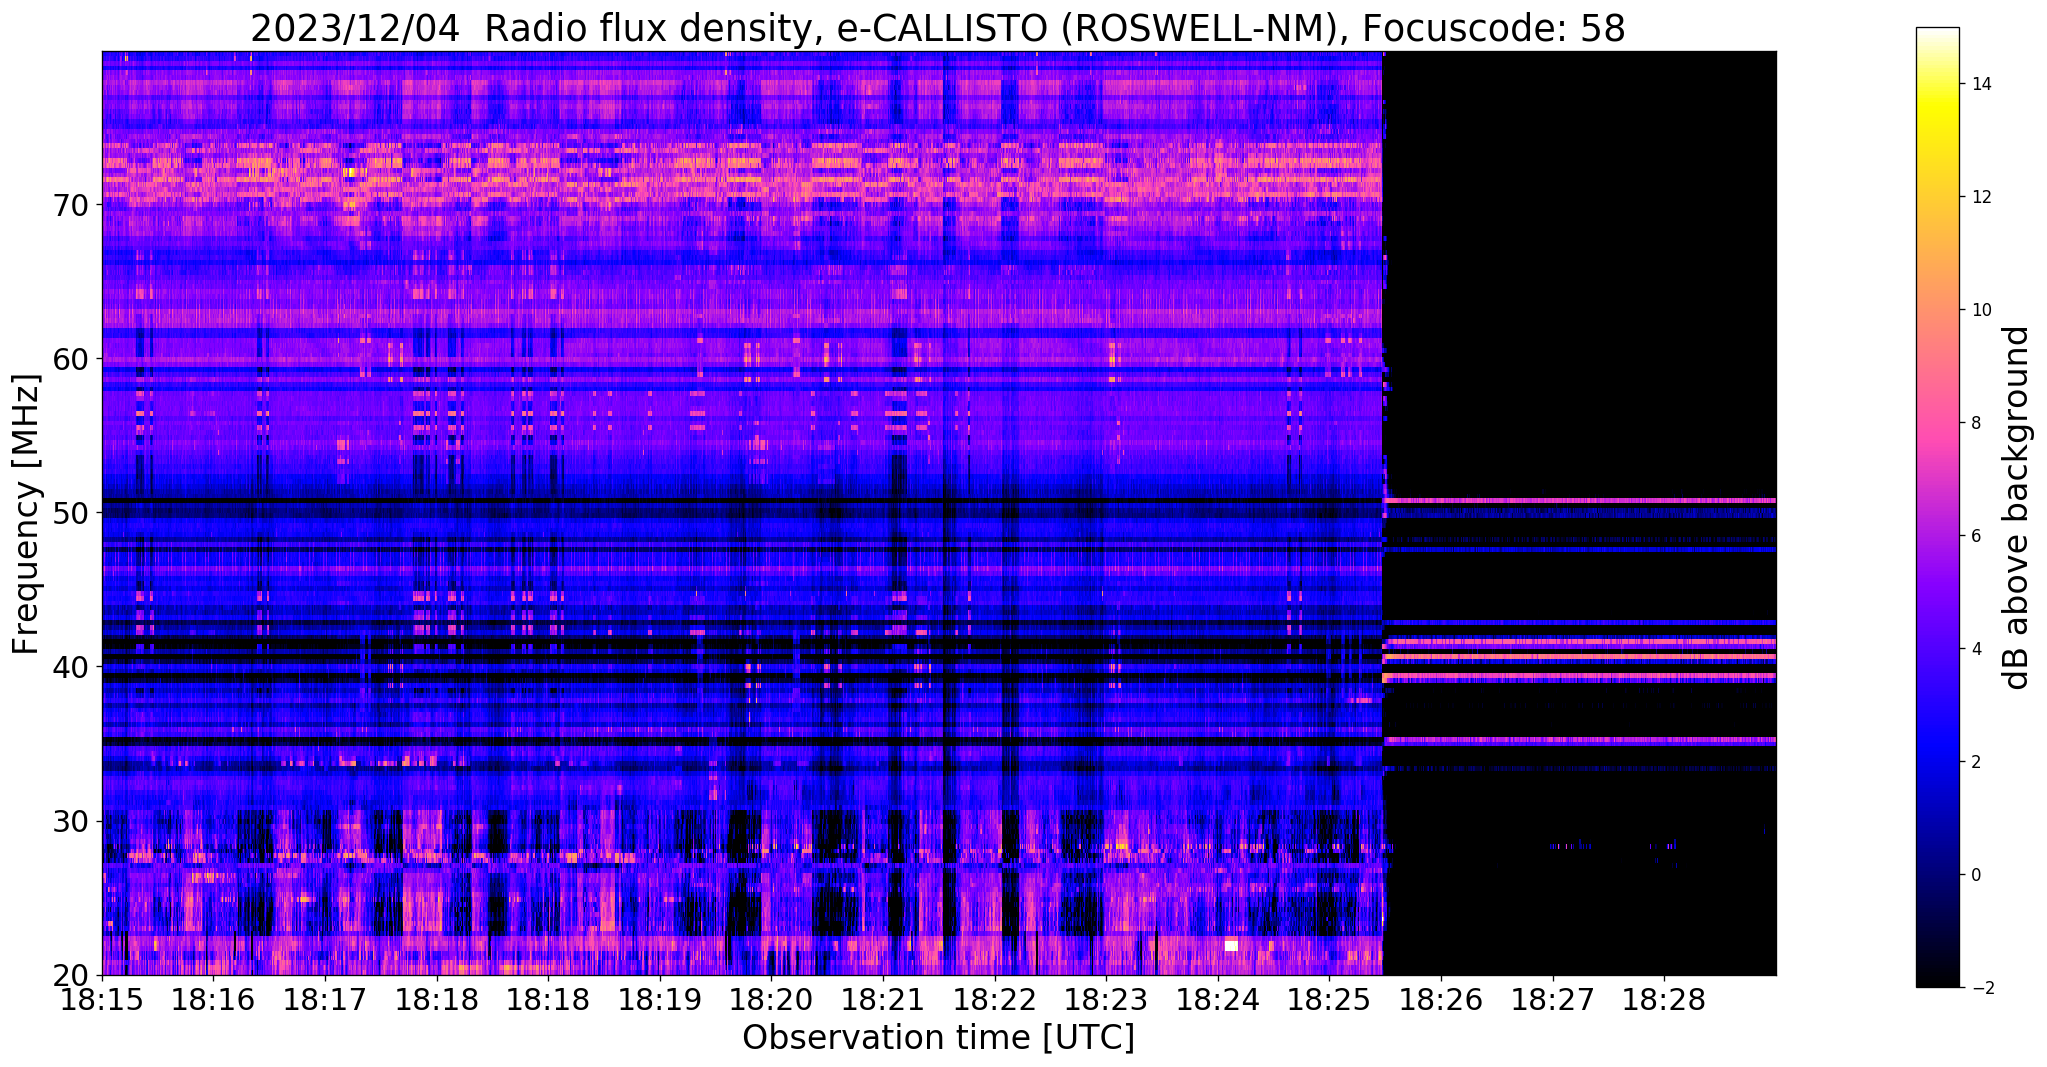Select the 18:23 time tick label

click(1106, 1000)
